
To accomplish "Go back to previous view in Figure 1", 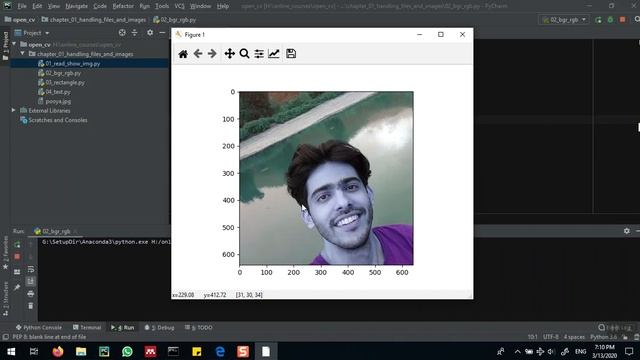I will coord(198,54).
